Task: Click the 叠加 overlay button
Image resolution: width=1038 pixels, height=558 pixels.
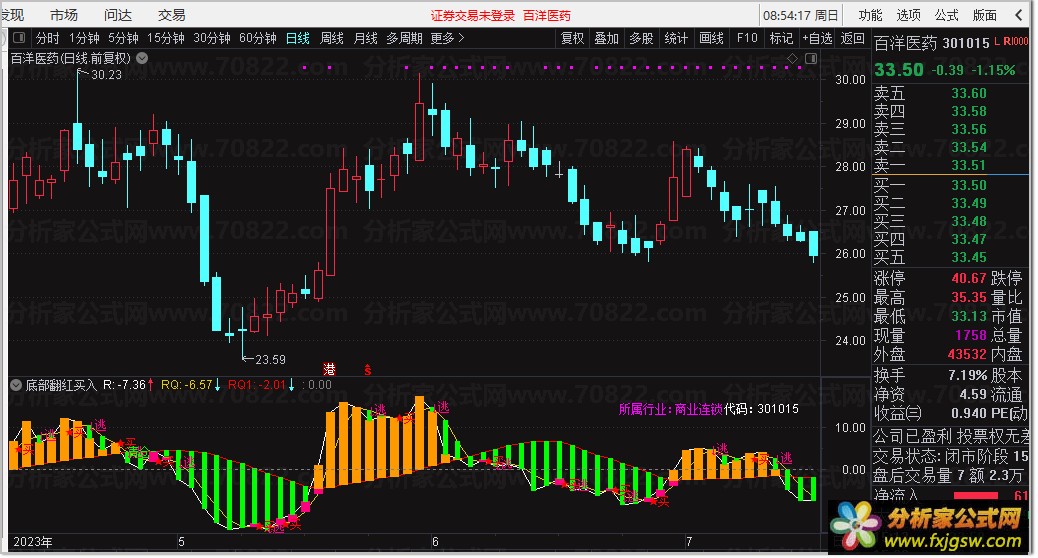Action: coord(606,38)
